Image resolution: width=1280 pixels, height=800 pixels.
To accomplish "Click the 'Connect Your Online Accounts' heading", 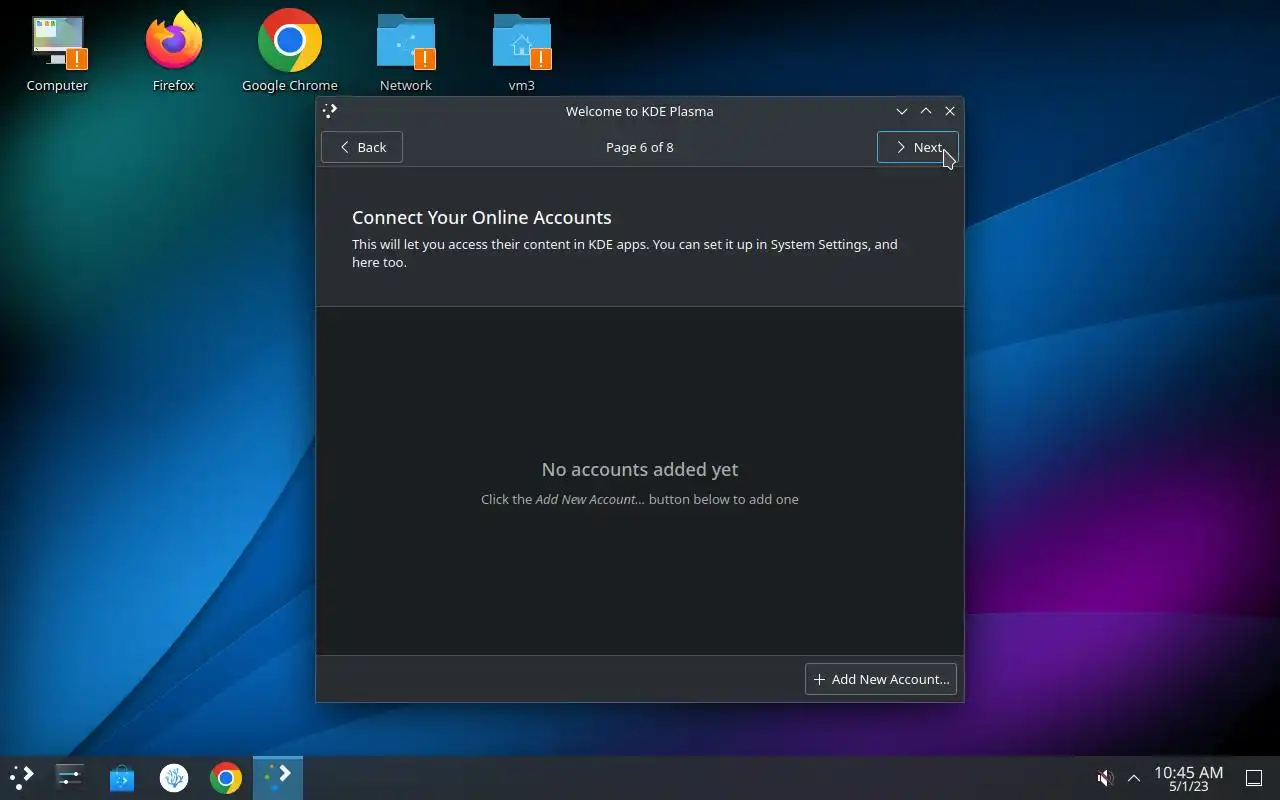I will (x=481, y=217).
